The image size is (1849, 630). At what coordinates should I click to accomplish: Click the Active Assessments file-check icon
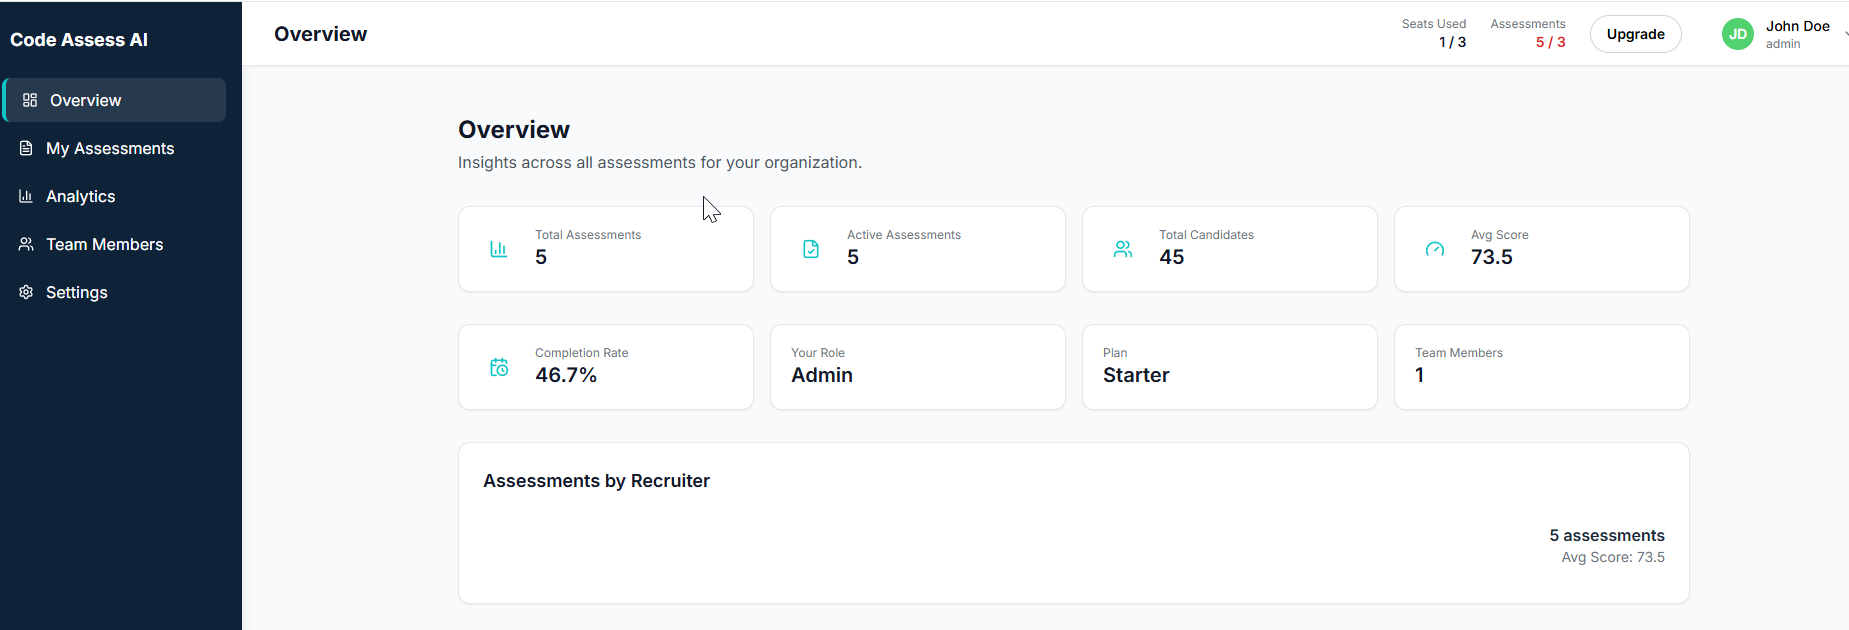click(811, 249)
